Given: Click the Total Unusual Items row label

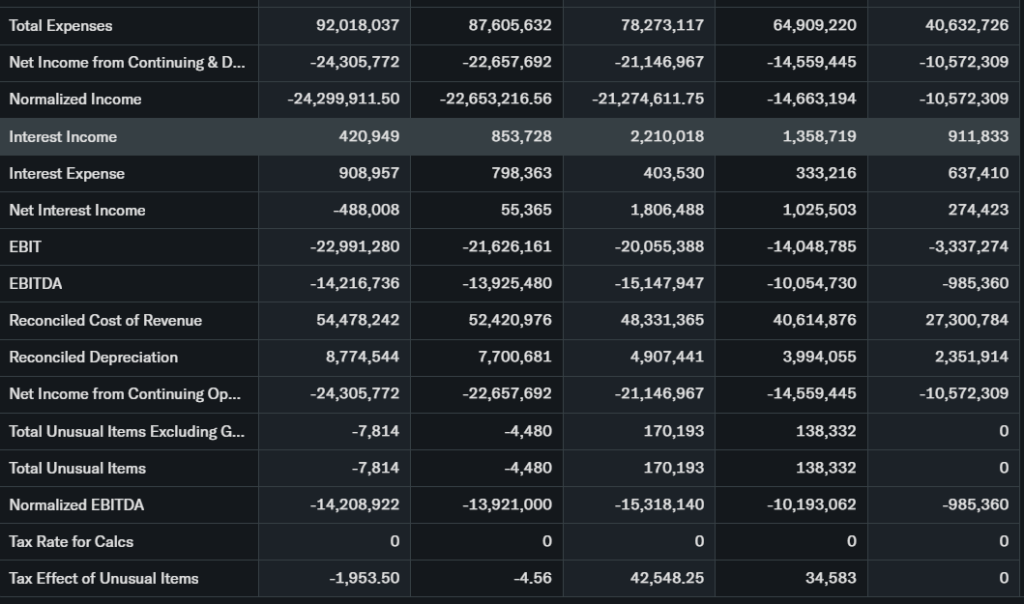Looking at the screenshot, I should tap(77, 468).
